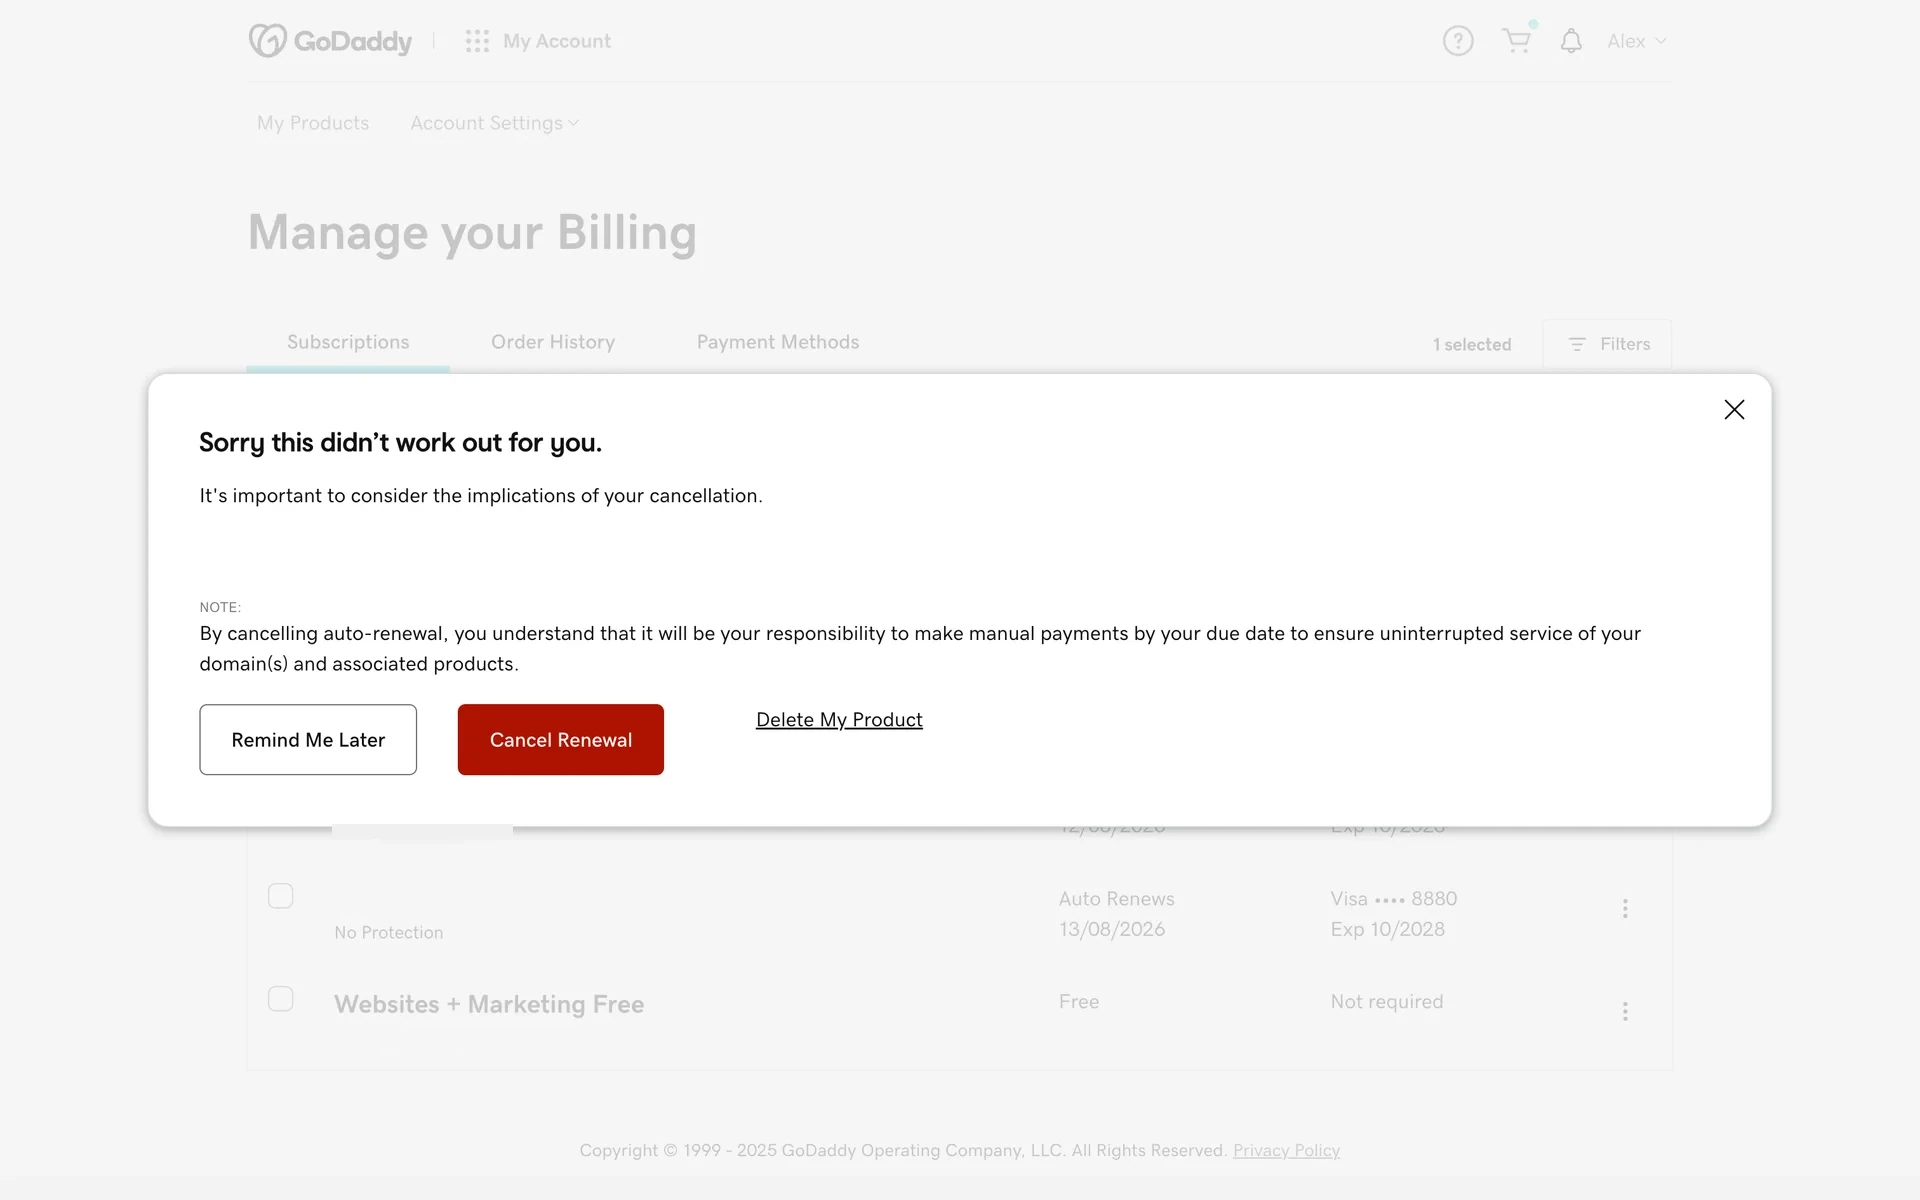
Task: Confirm with Cancel Renewal button
Action: pyautogui.click(x=561, y=740)
